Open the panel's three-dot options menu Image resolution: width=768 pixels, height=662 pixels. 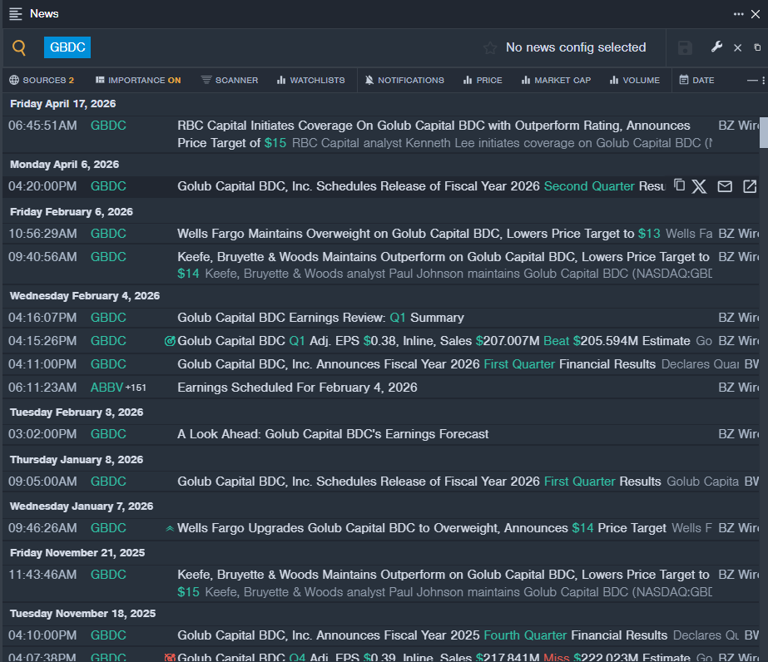(738, 14)
